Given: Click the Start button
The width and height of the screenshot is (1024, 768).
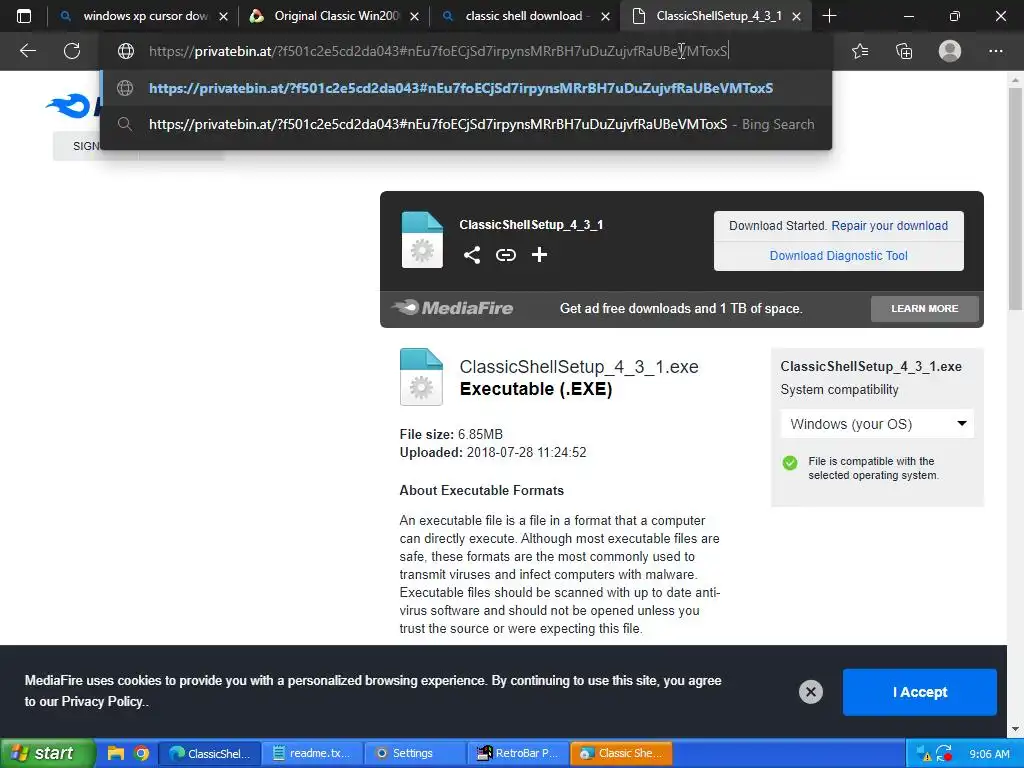Looking at the screenshot, I should tap(47, 753).
